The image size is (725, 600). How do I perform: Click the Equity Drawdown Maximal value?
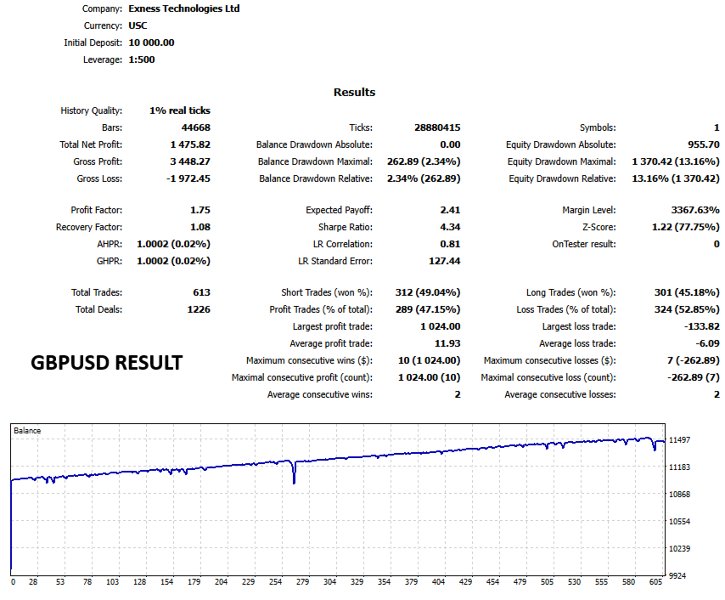[x=676, y=162]
